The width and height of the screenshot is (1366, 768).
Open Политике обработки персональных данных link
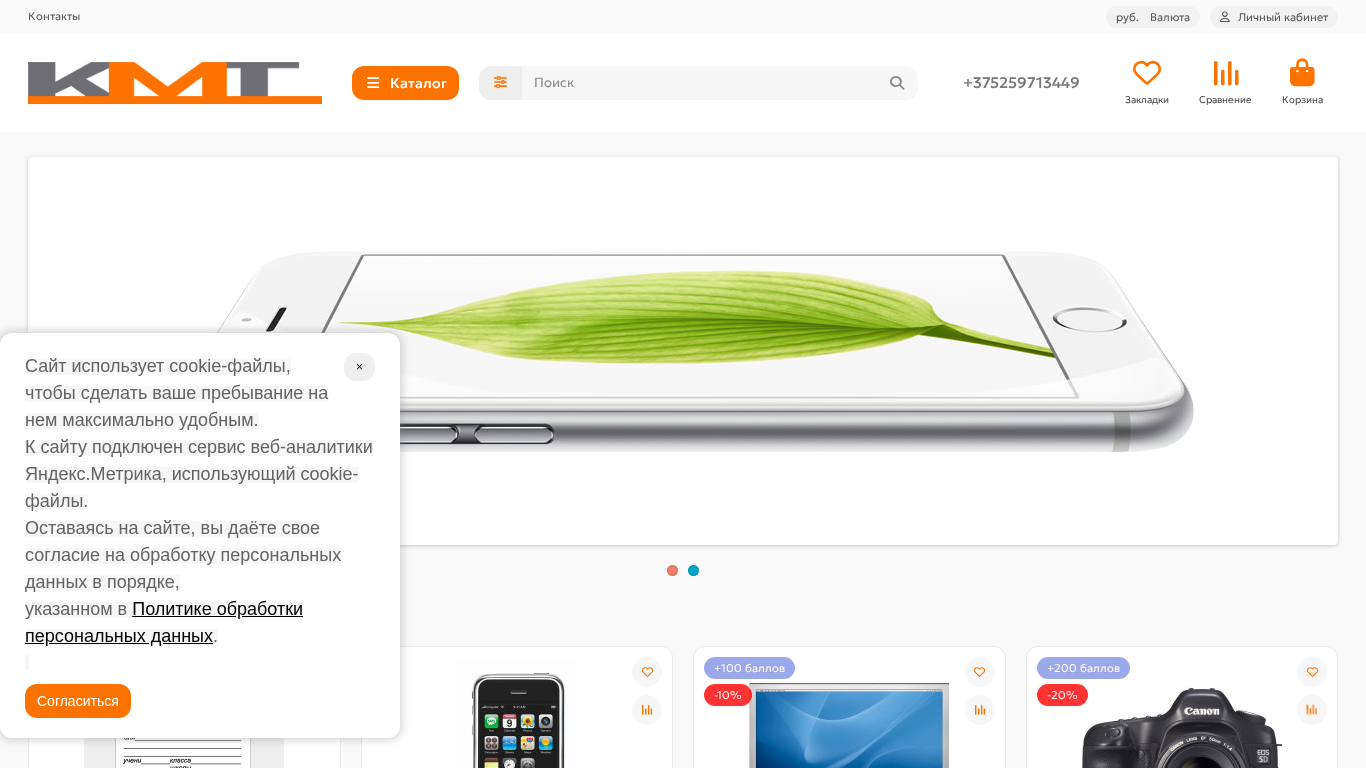coord(164,622)
